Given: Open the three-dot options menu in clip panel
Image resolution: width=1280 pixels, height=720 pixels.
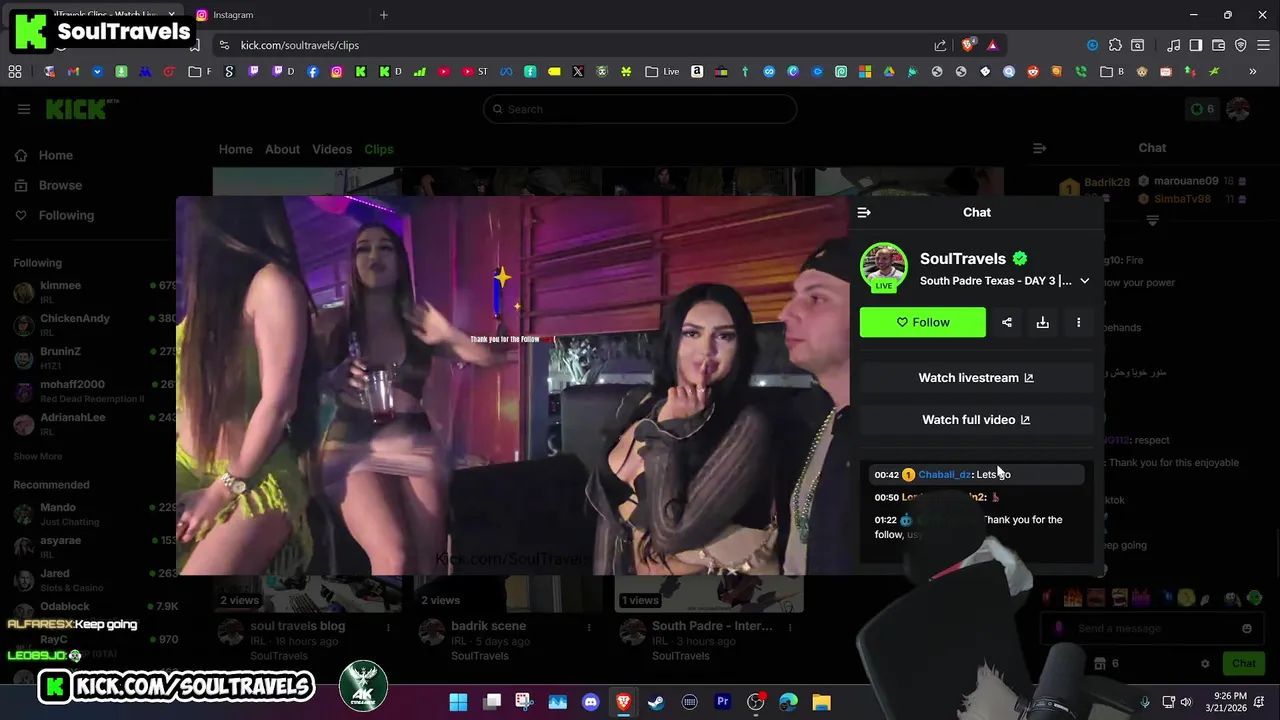Looking at the screenshot, I should (x=1078, y=322).
